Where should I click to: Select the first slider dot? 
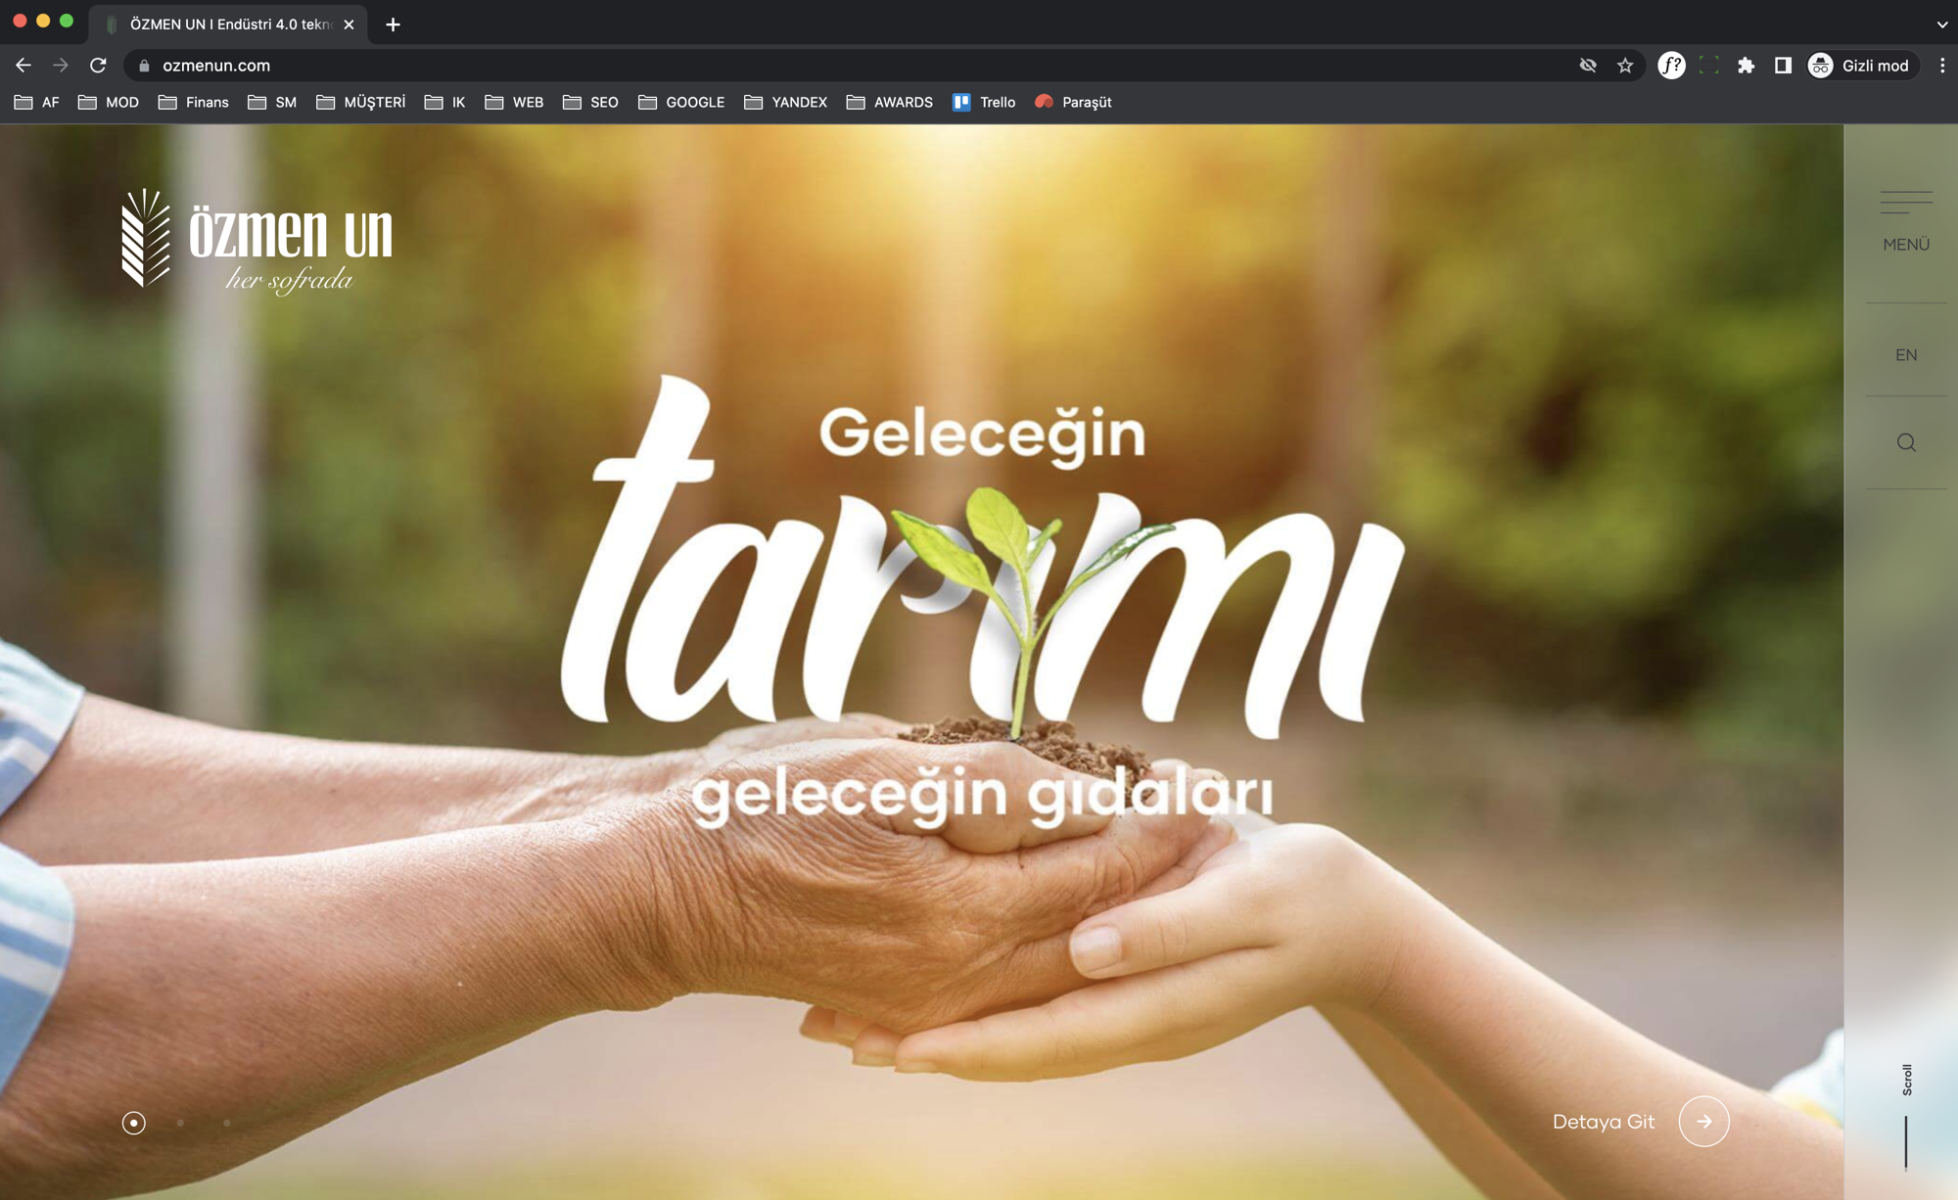point(133,1122)
